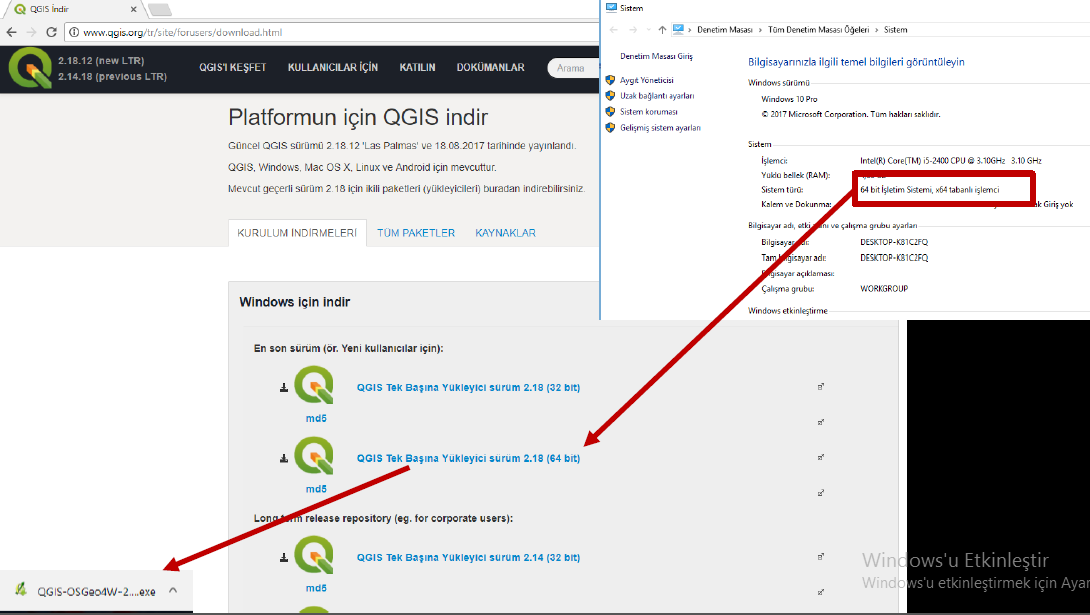Select the KURULUM İNDİRMELERİ tab
Screen dimensions: 1090x615
(x=297, y=233)
